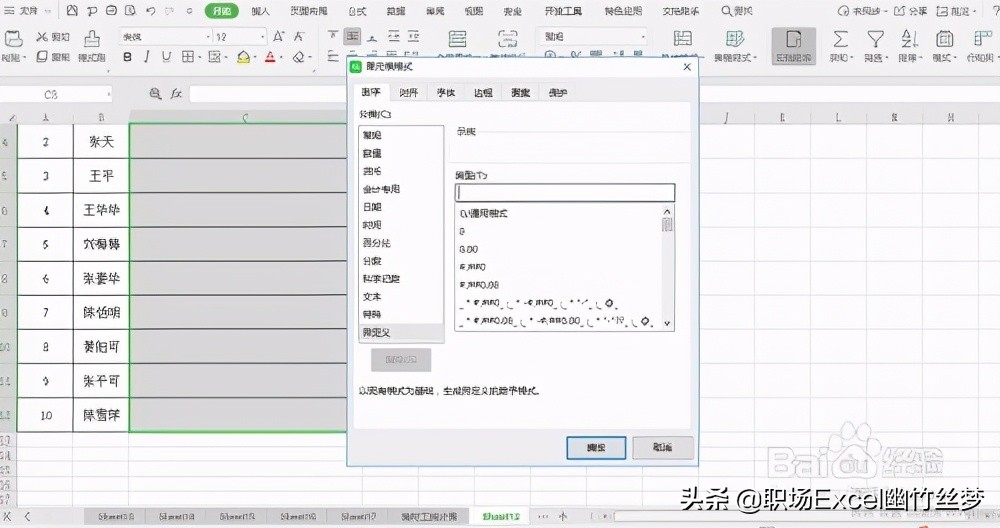The height and width of the screenshot is (528, 1000).
Task: Click the Cut scissors icon
Action: pos(42,37)
